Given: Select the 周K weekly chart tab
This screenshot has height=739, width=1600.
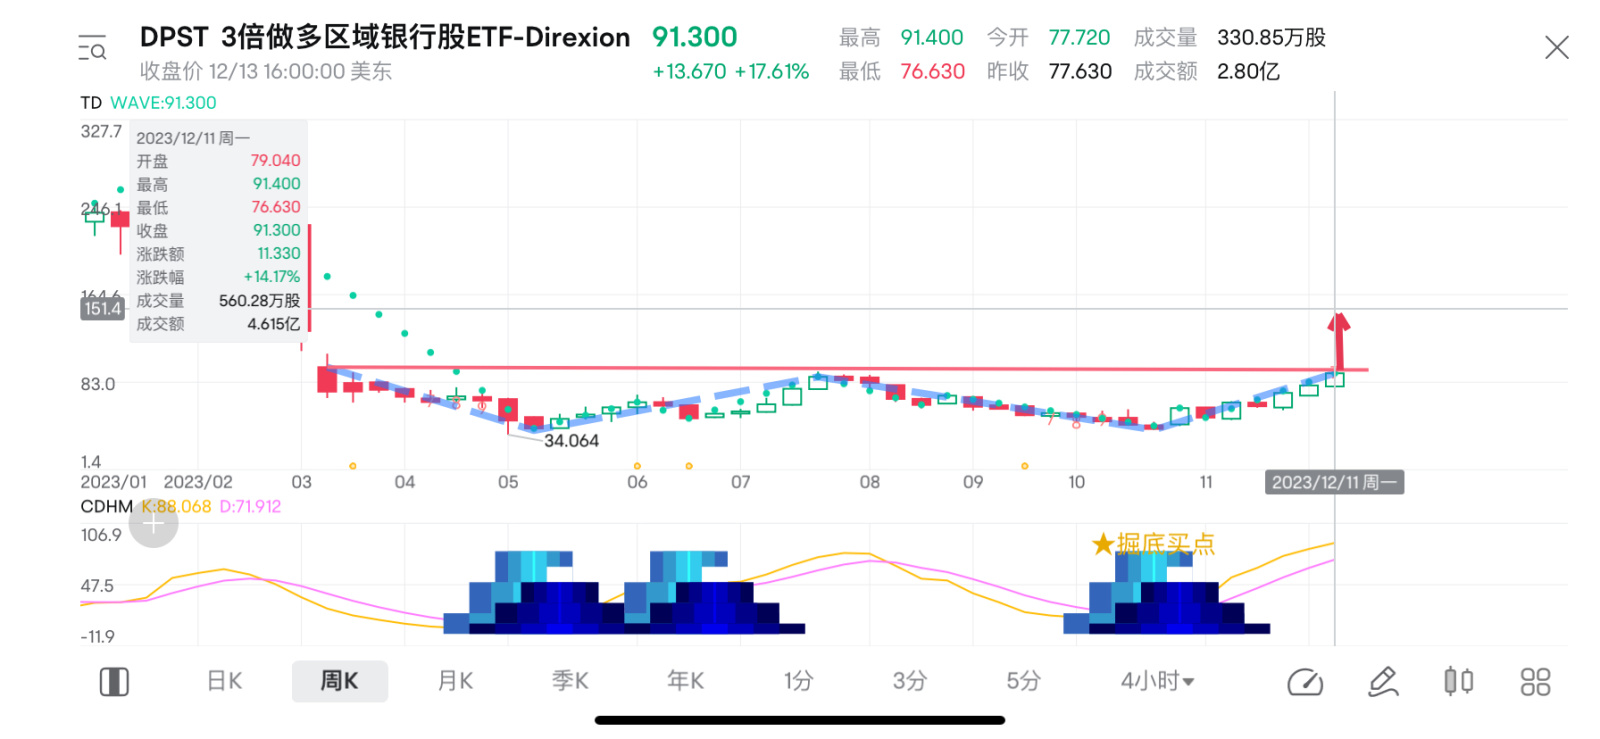Looking at the screenshot, I should click(340, 681).
